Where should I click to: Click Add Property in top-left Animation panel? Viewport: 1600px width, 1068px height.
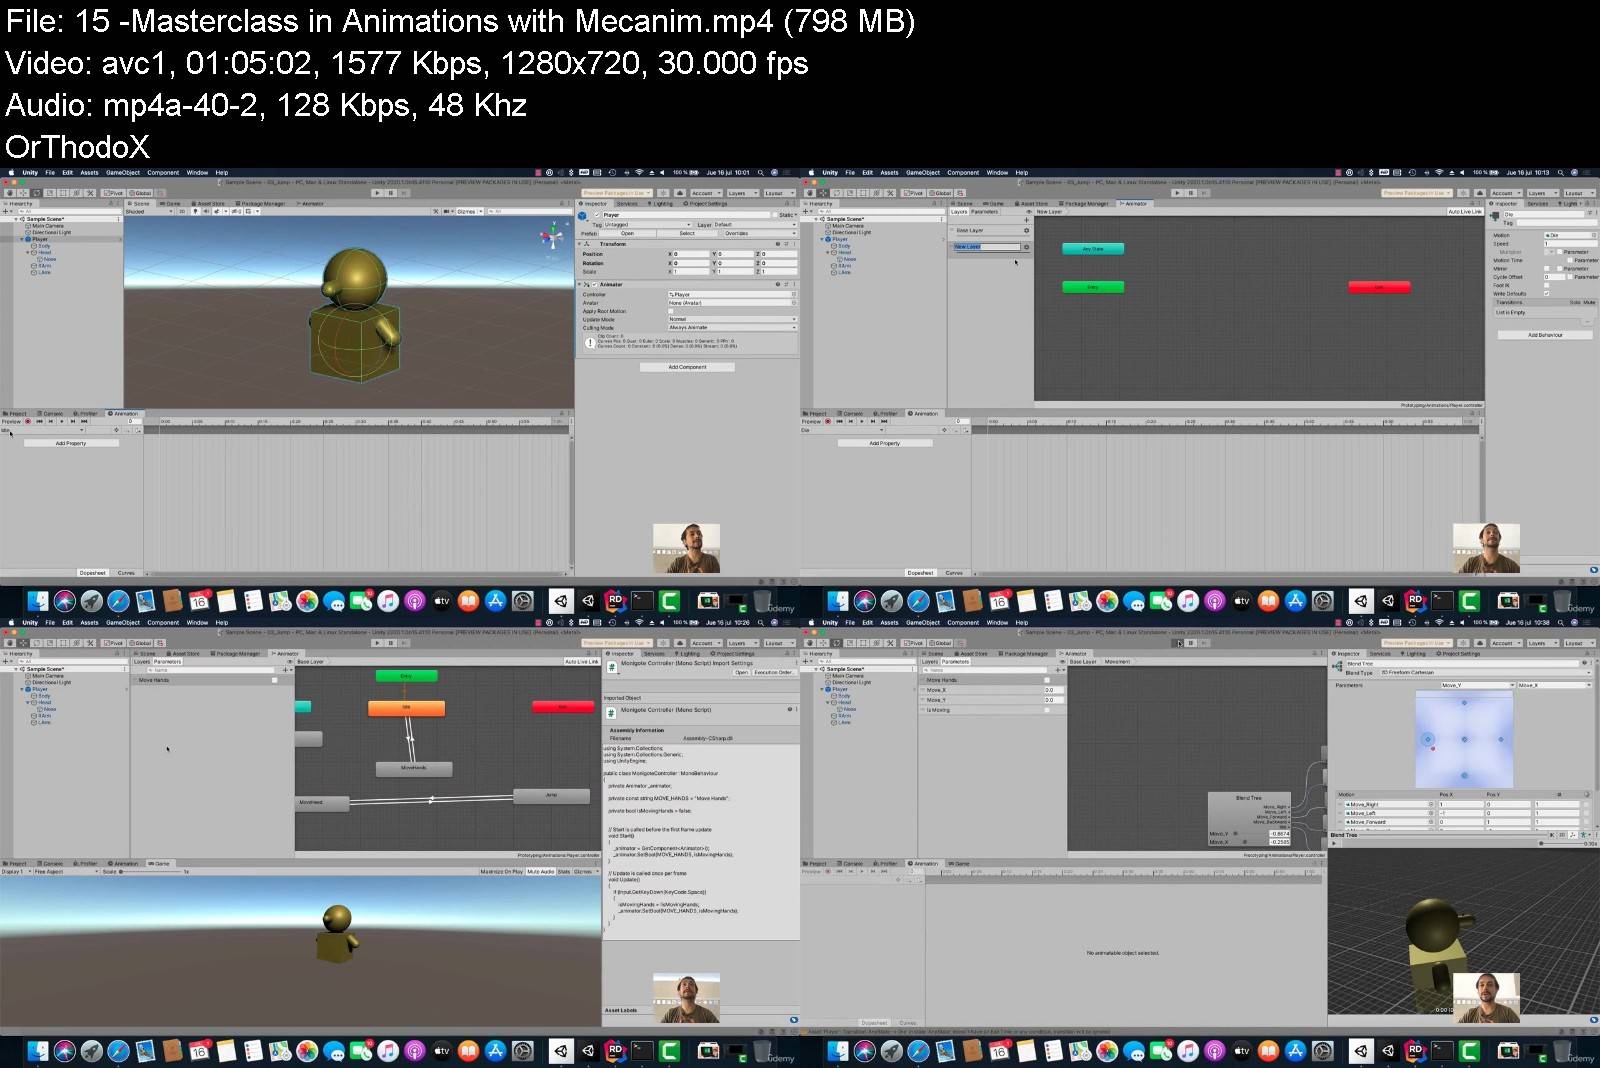click(x=71, y=443)
